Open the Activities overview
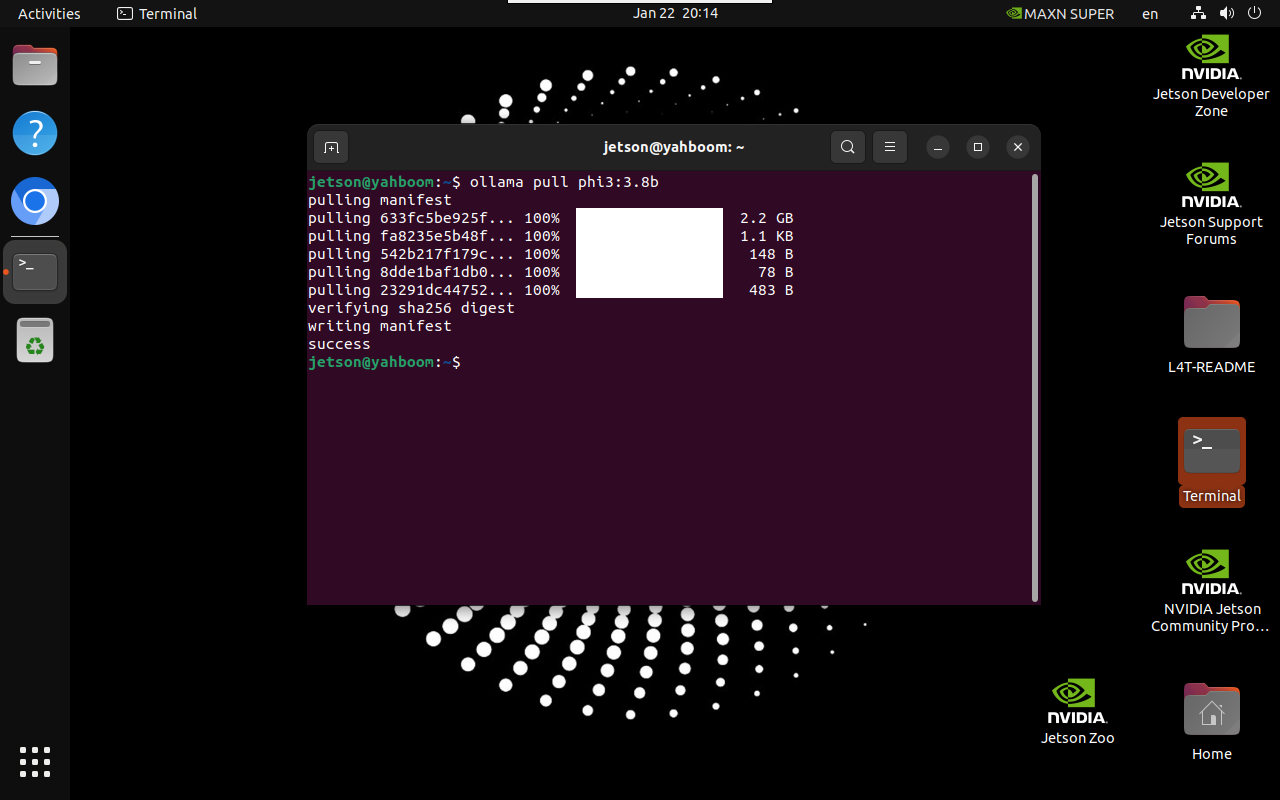The height and width of the screenshot is (800, 1280). [49, 13]
